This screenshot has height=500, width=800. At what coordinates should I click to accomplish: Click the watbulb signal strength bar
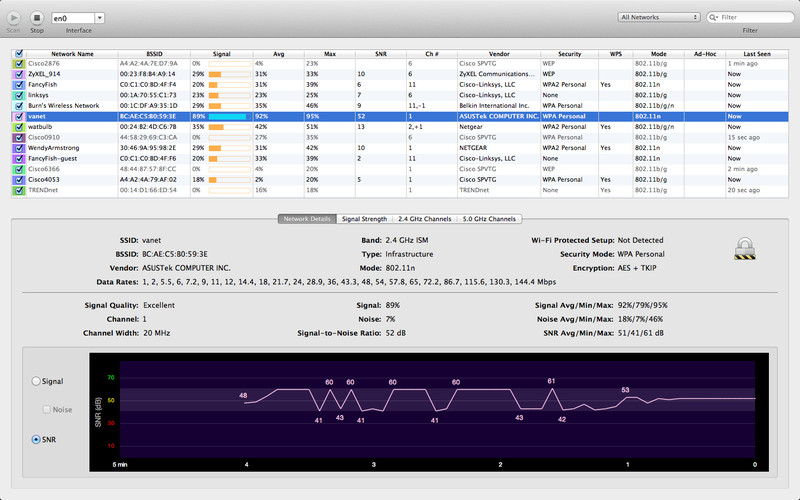[230, 127]
